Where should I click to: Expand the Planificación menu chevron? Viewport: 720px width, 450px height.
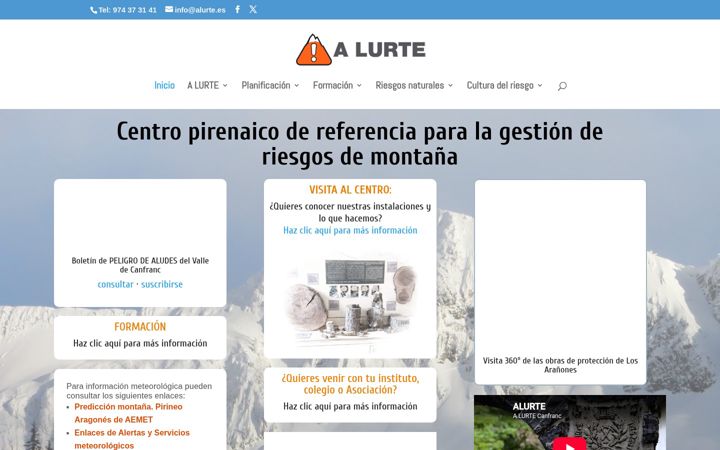(x=297, y=85)
